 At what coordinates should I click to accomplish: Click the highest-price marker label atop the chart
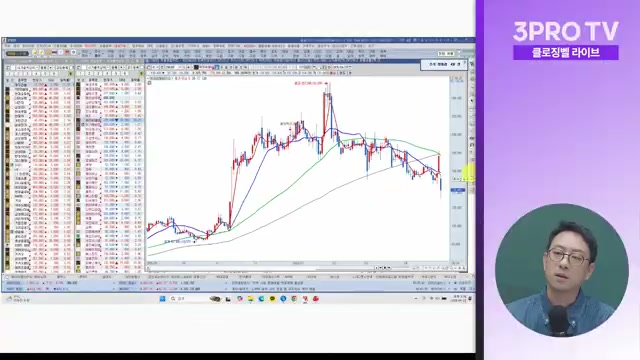(x=311, y=83)
